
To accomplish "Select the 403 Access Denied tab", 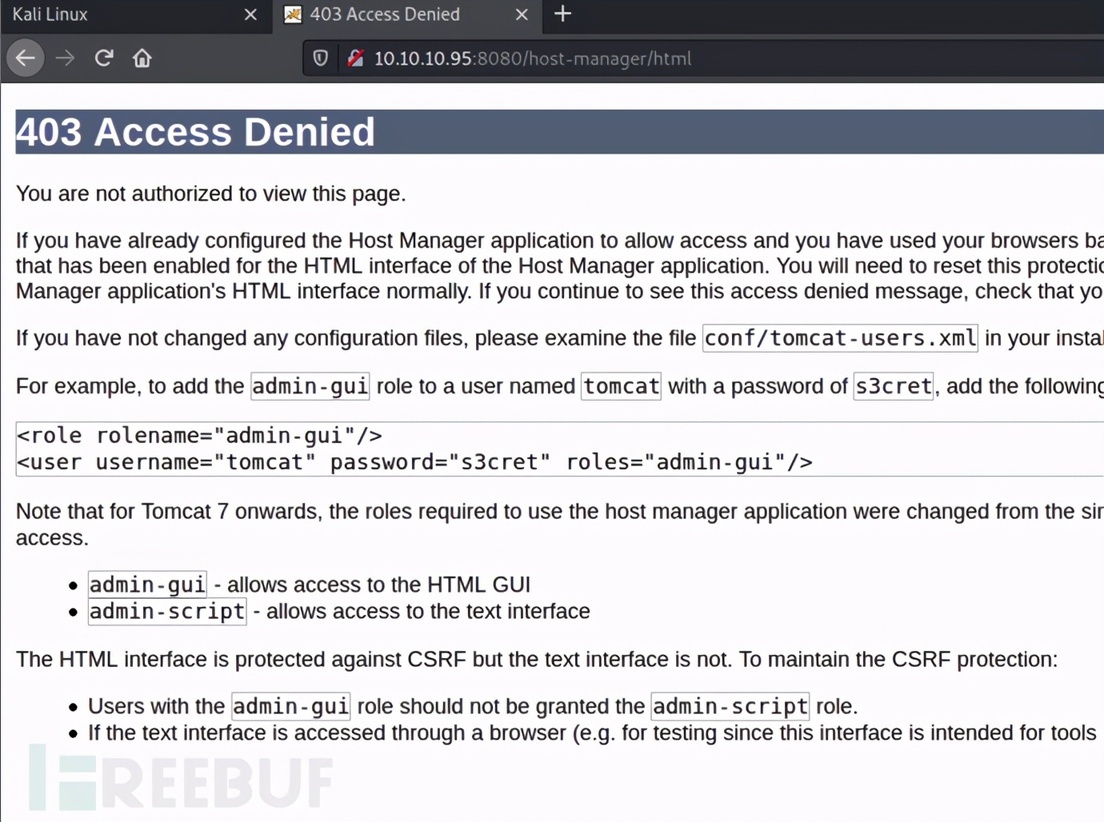I will click(408, 15).
